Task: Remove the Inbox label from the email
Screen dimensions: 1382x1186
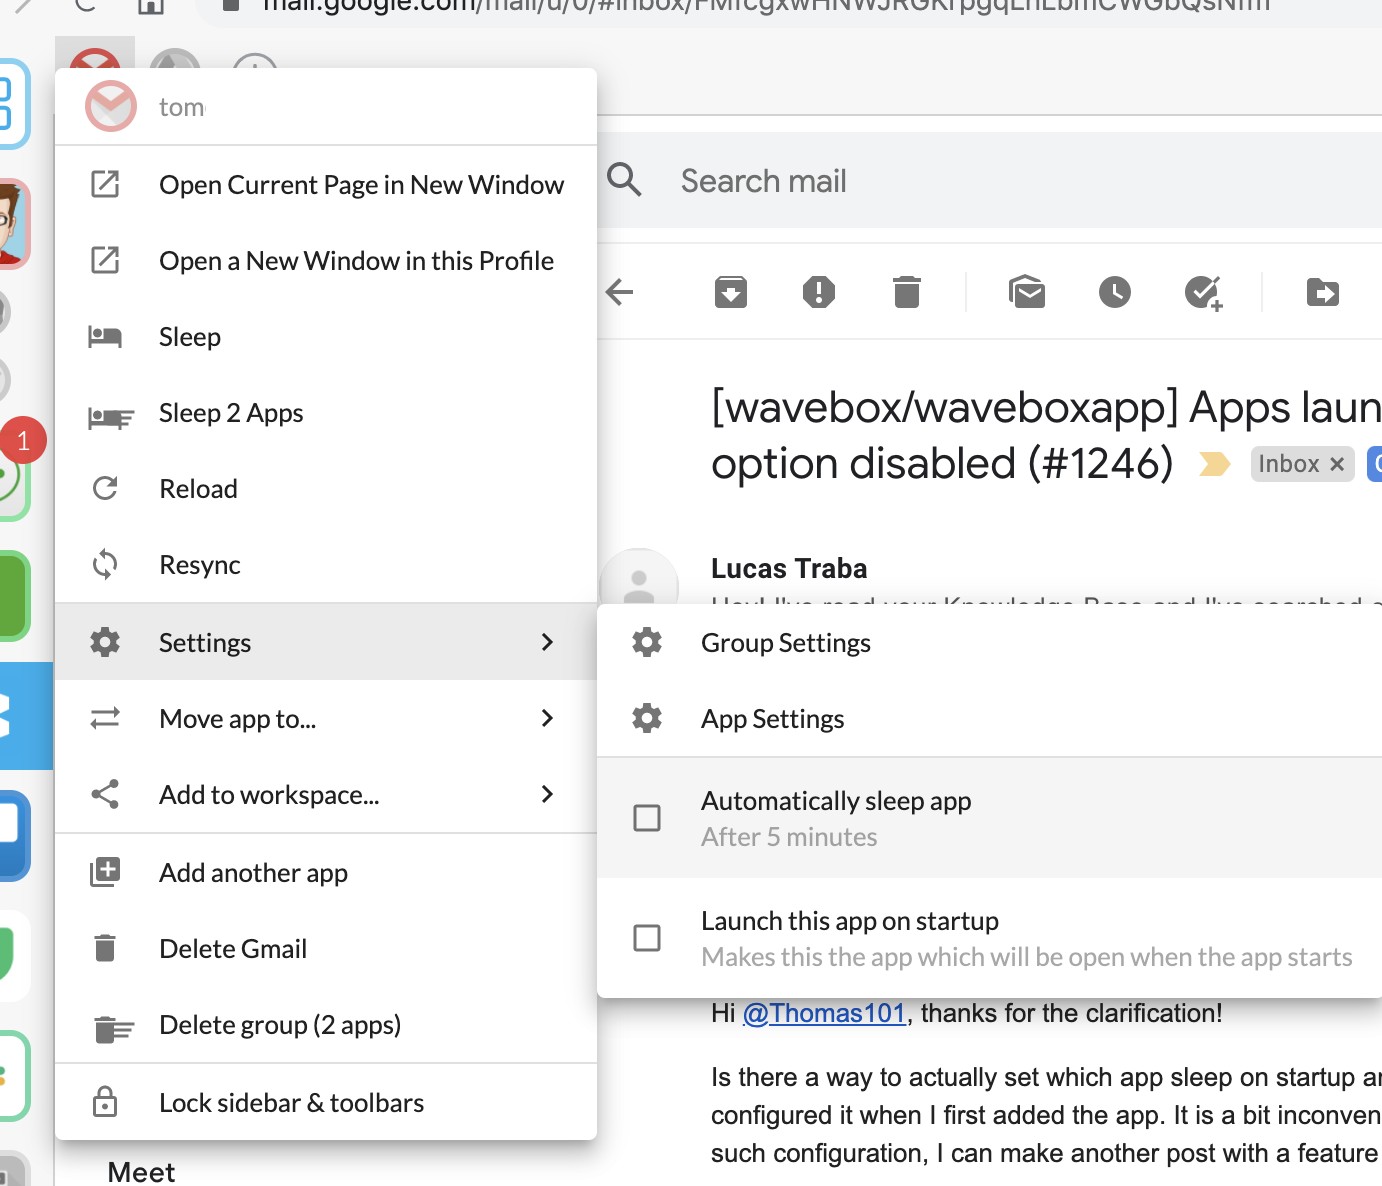Action: click(x=1337, y=463)
